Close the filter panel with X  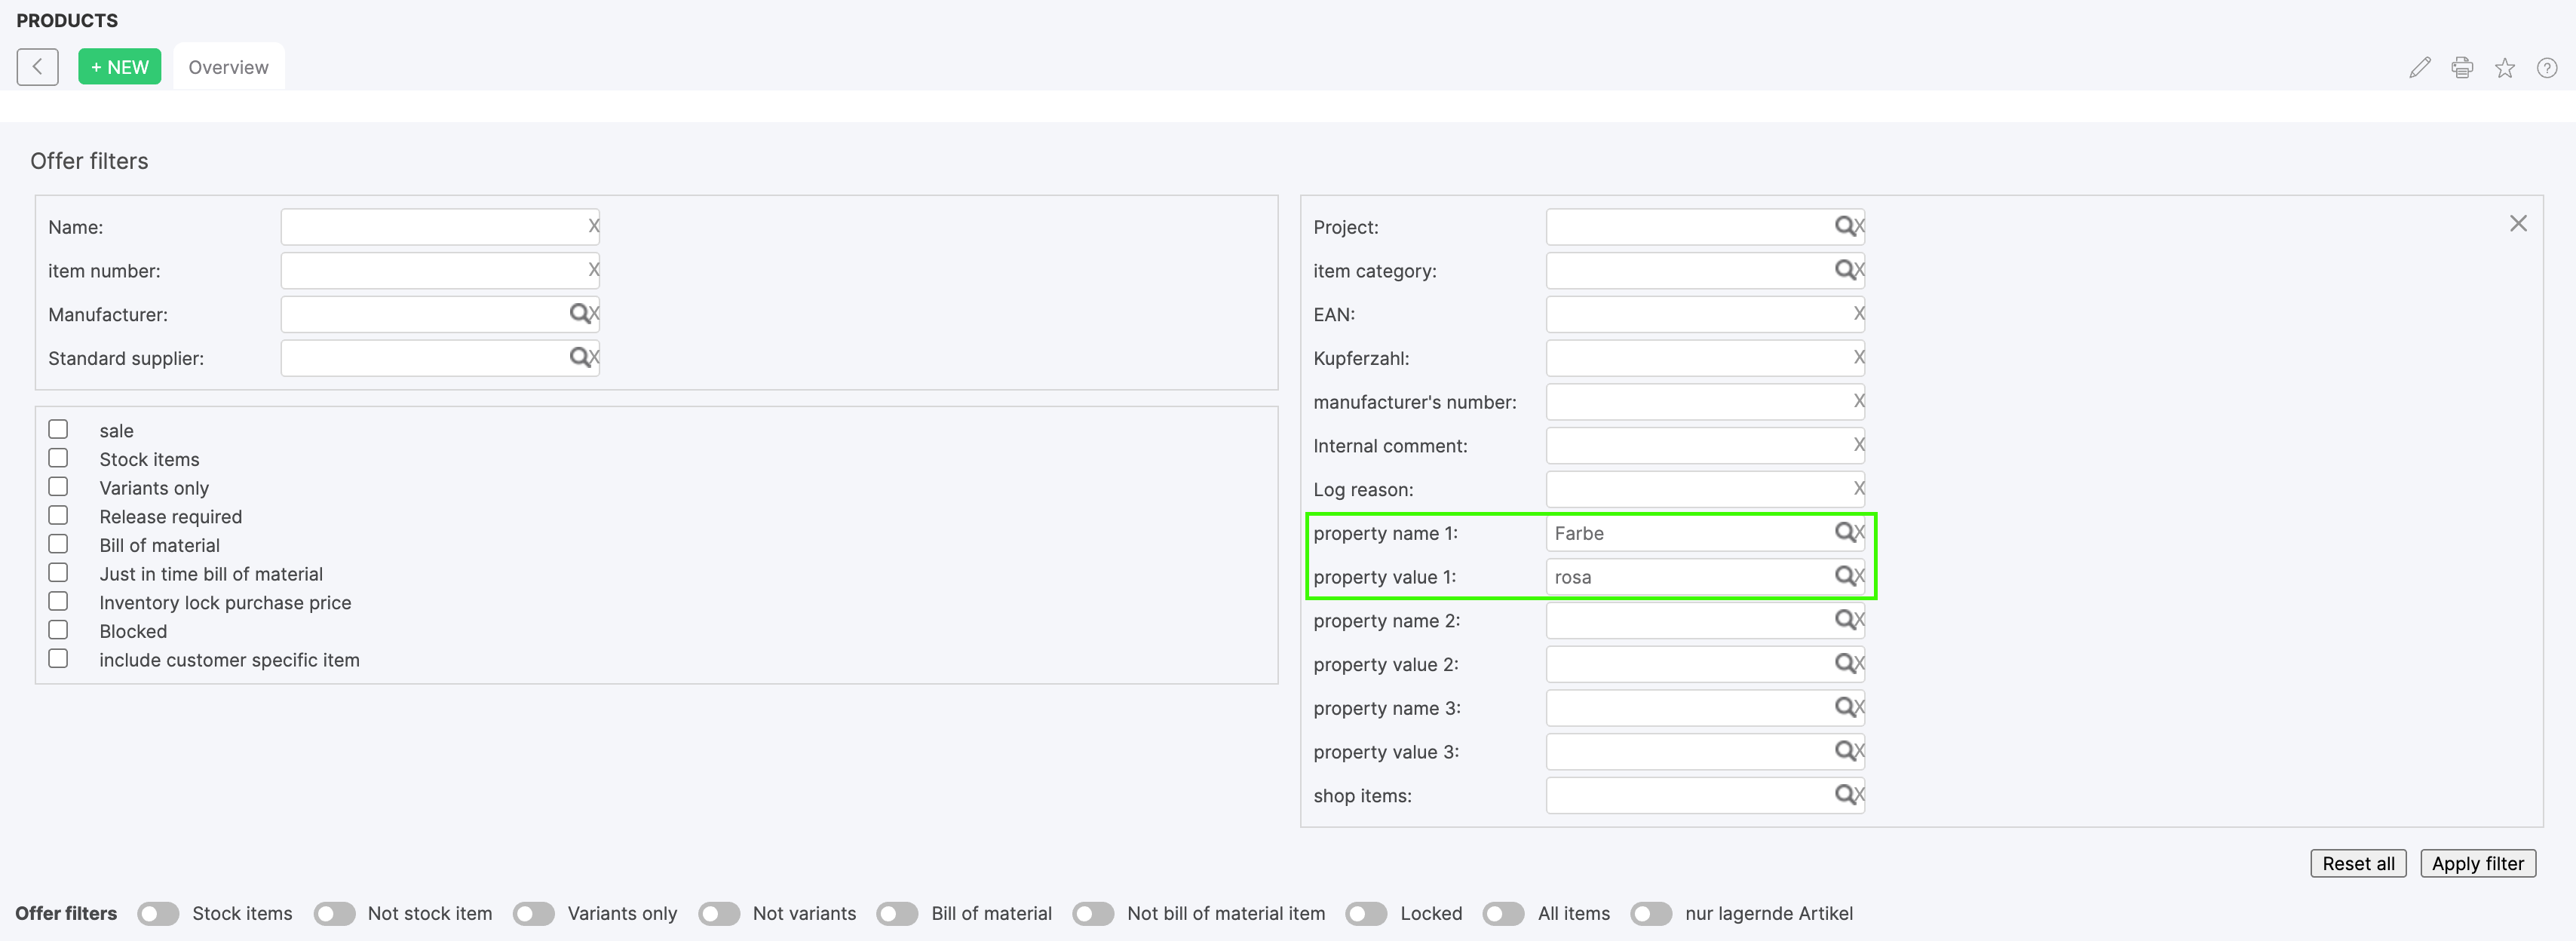pos(2518,224)
